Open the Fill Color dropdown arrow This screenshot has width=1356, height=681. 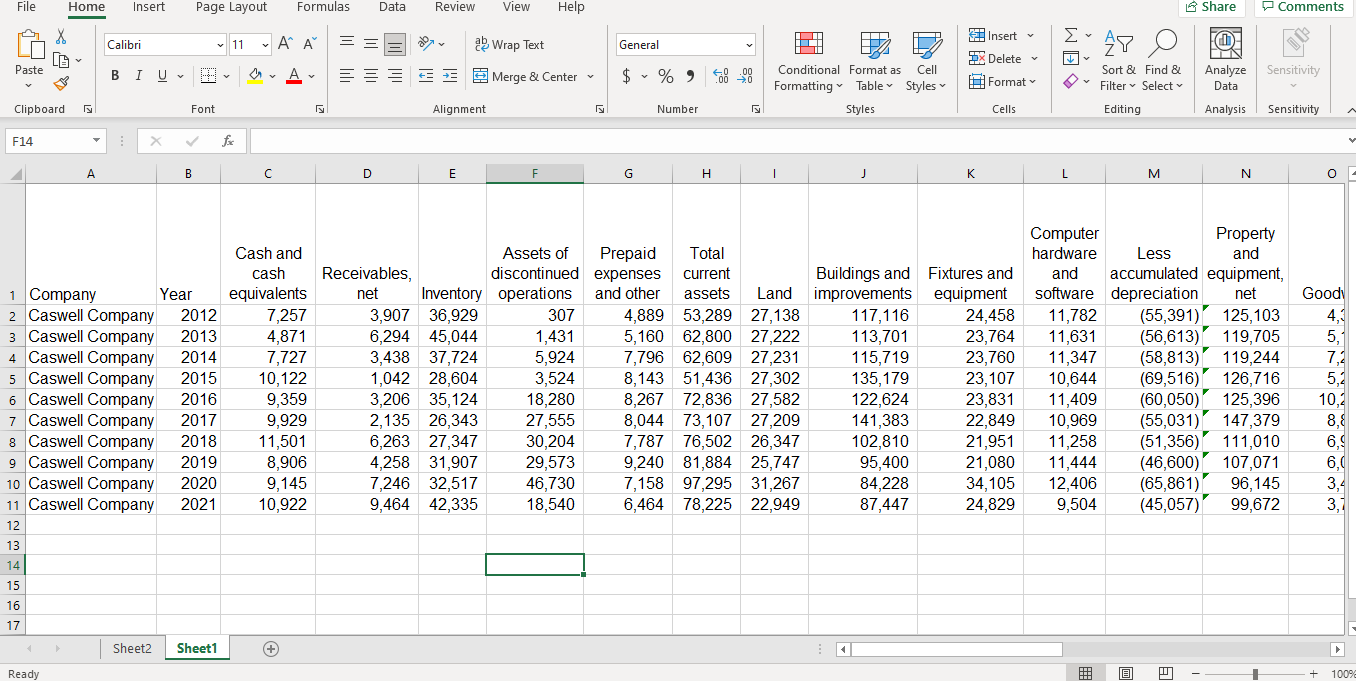(272, 75)
